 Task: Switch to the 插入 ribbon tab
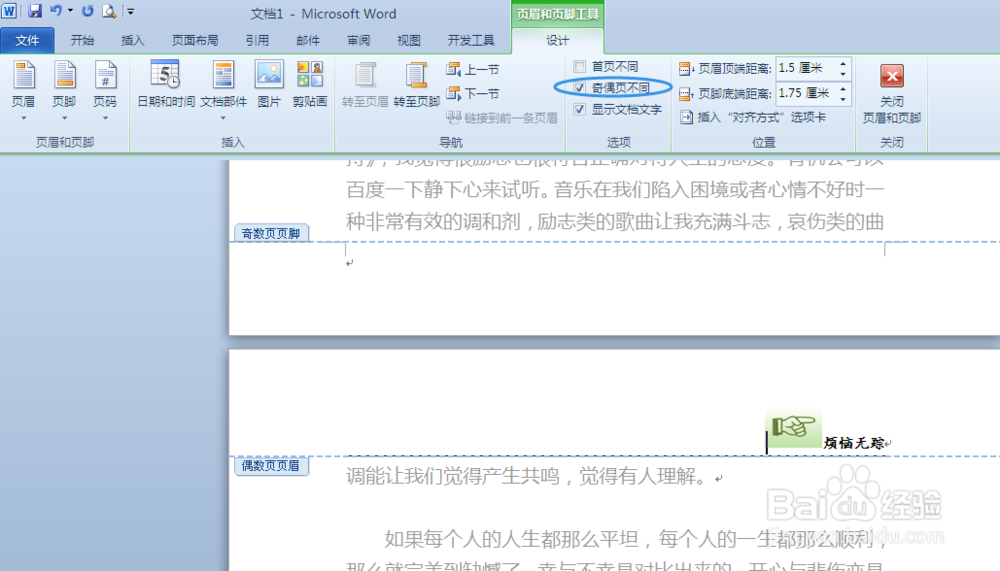[133, 40]
